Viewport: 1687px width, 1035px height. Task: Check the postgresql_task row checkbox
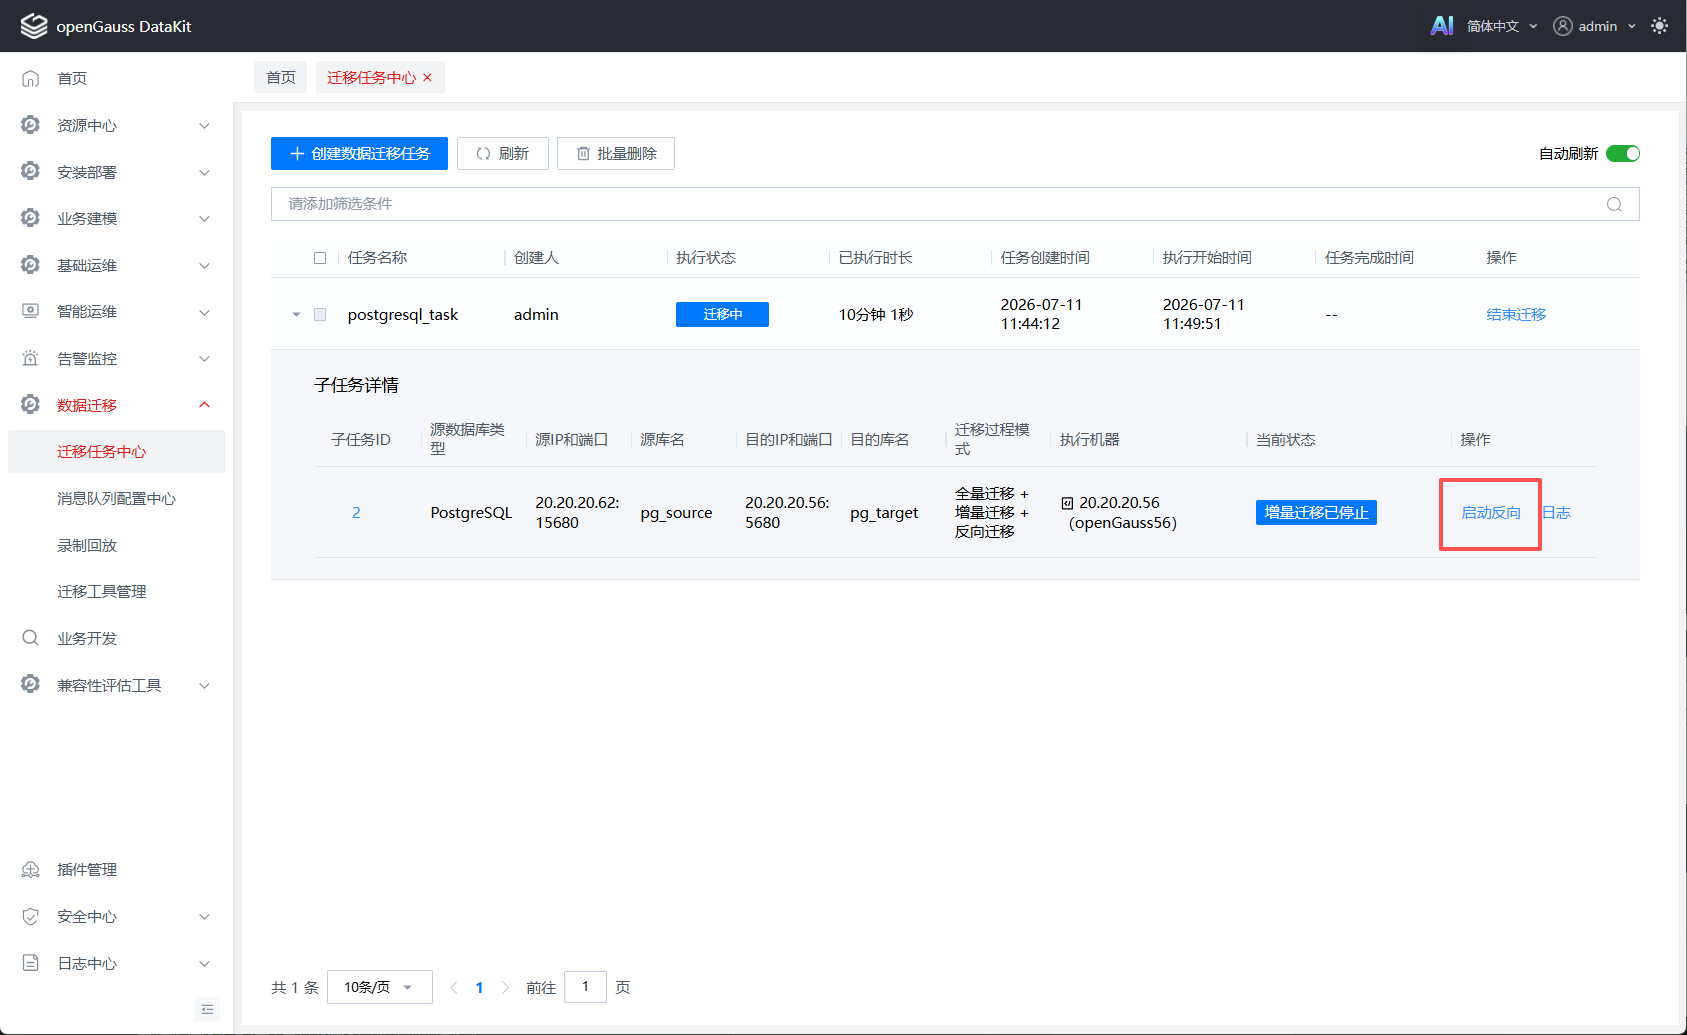point(320,314)
